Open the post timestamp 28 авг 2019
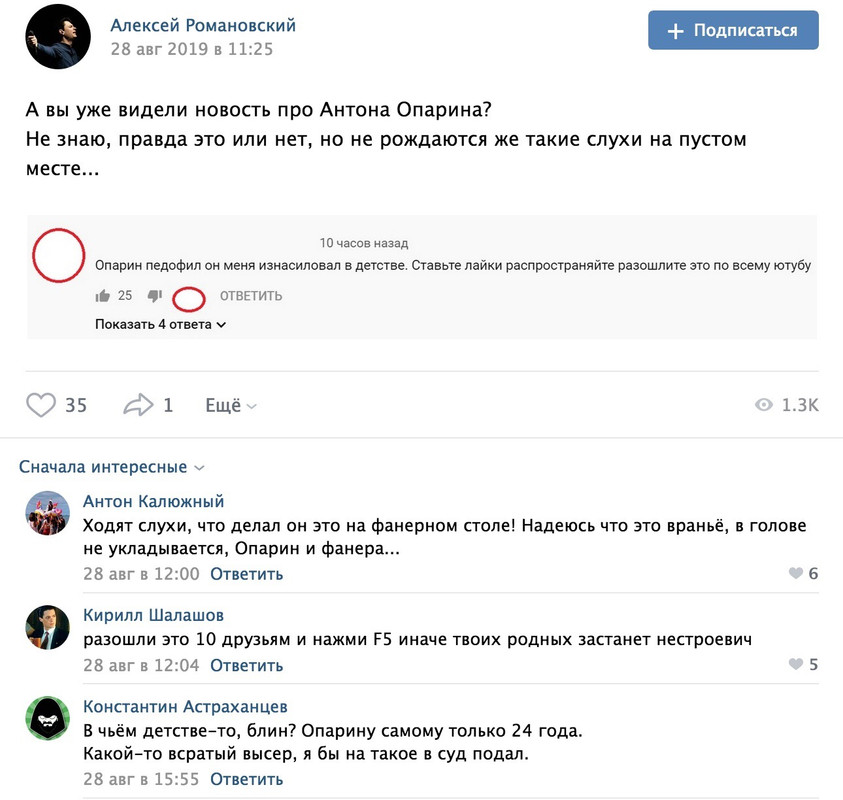 [x=192, y=49]
